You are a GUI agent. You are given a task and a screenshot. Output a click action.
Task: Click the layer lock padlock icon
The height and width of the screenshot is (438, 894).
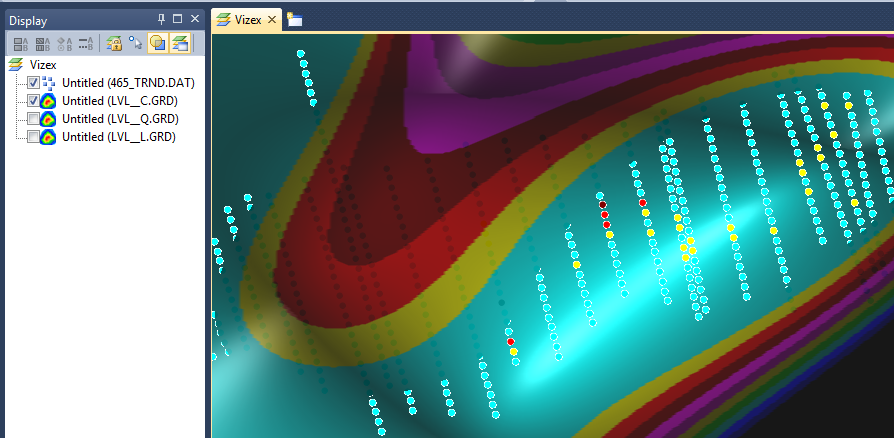[114, 43]
